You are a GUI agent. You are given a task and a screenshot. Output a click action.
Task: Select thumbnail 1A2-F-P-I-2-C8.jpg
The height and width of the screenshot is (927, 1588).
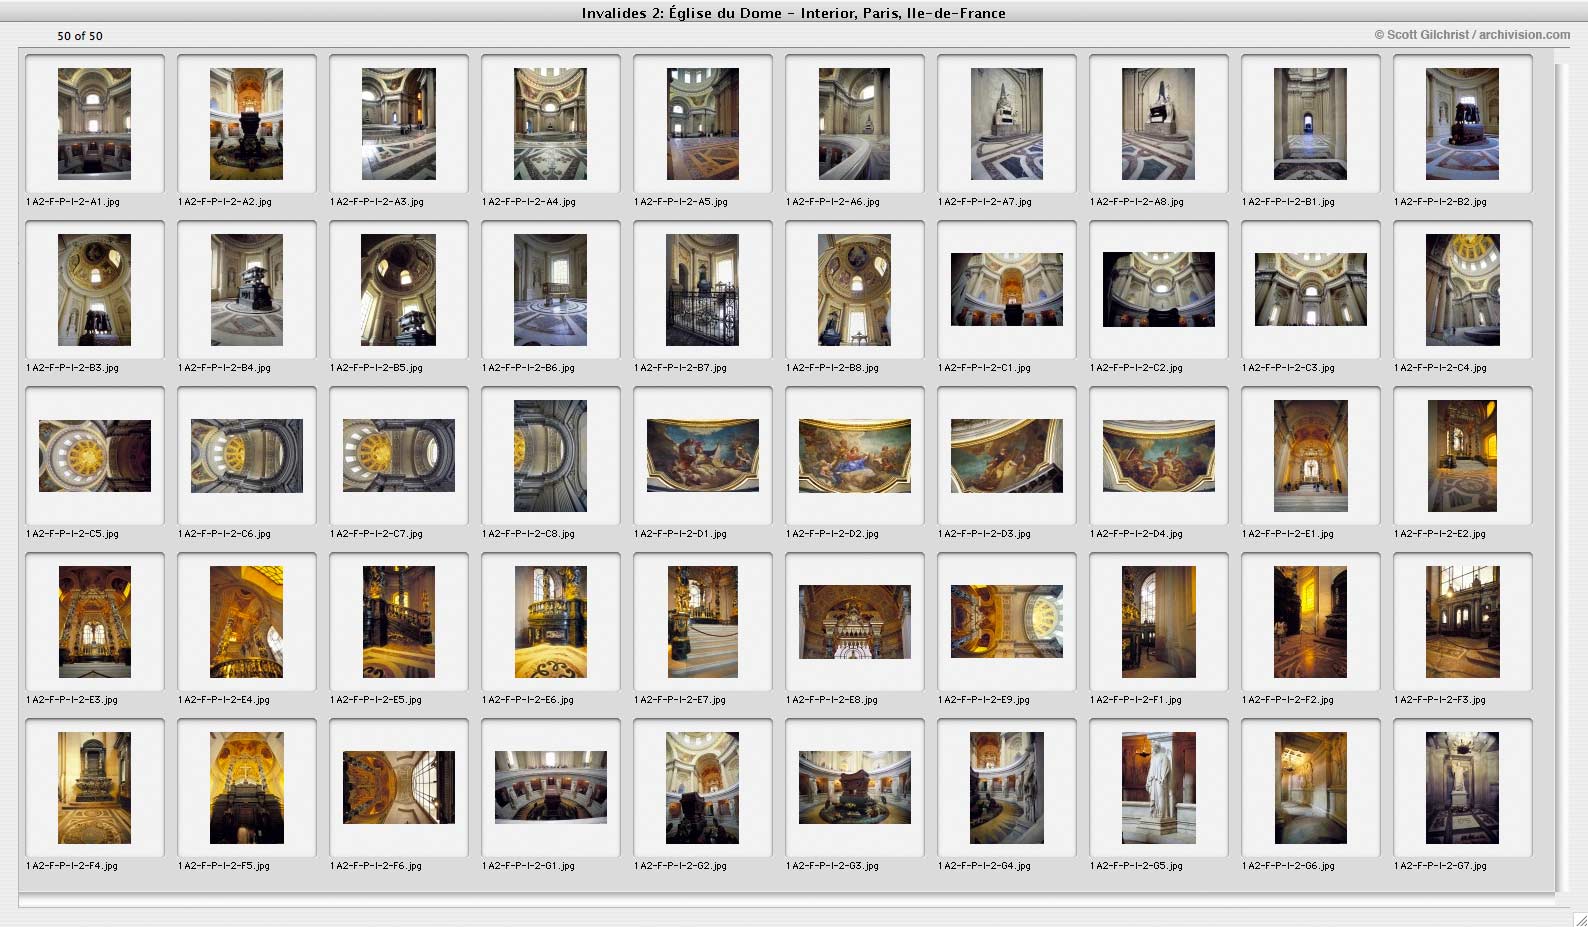[x=551, y=456]
